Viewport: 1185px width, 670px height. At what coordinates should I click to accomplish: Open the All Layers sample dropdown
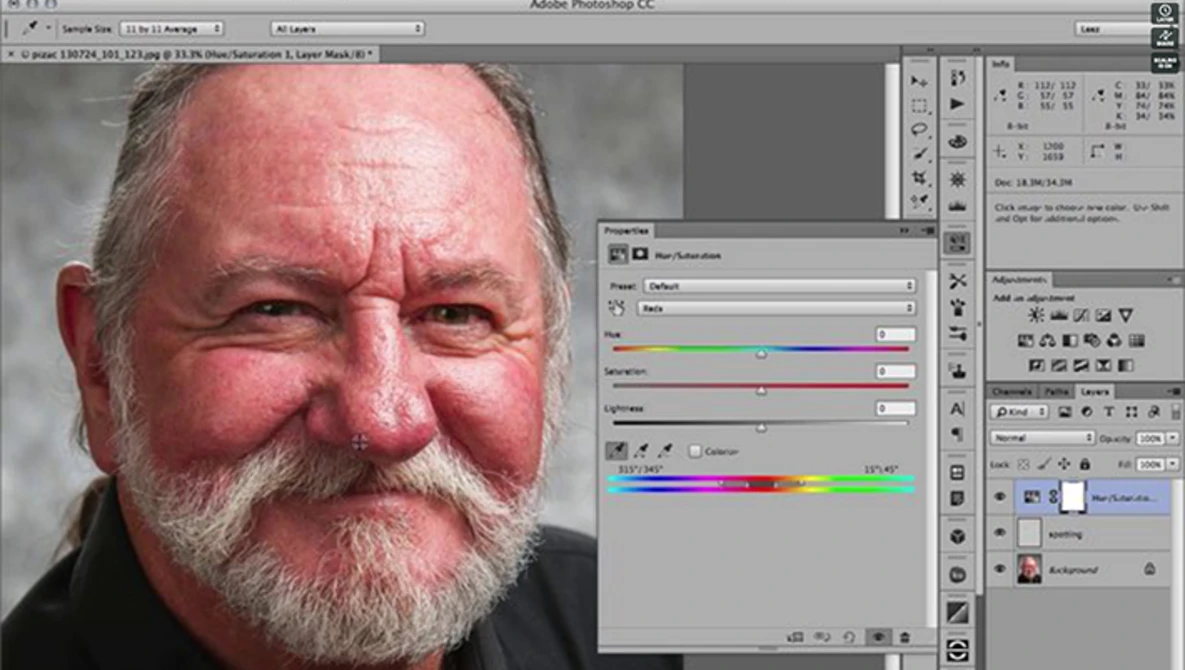click(x=348, y=29)
